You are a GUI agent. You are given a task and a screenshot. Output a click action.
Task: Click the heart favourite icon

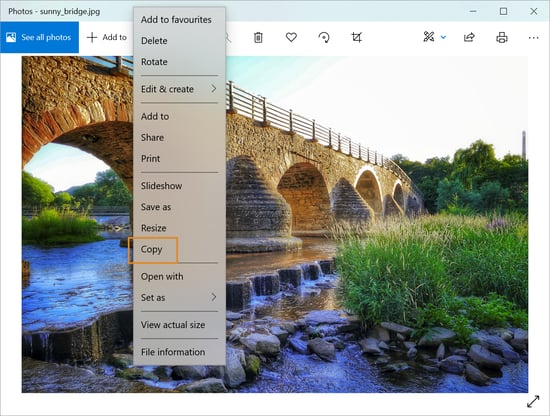pos(291,37)
